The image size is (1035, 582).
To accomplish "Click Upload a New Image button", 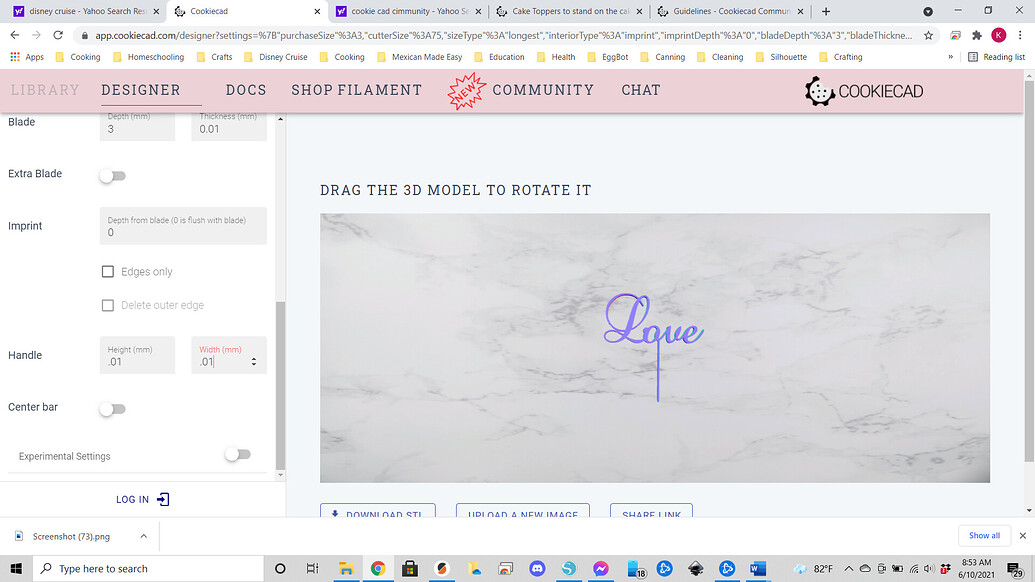I will click(522, 513).
